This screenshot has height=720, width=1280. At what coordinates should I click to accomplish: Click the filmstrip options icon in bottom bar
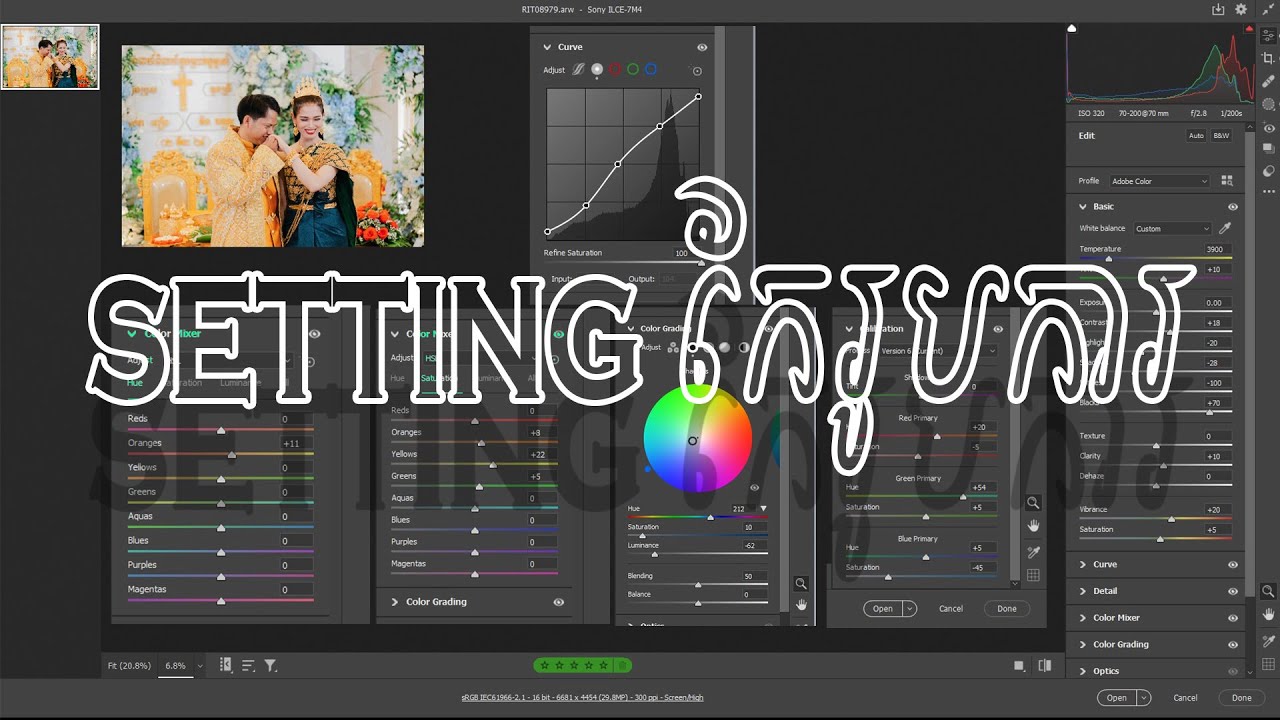pos(225,665)
